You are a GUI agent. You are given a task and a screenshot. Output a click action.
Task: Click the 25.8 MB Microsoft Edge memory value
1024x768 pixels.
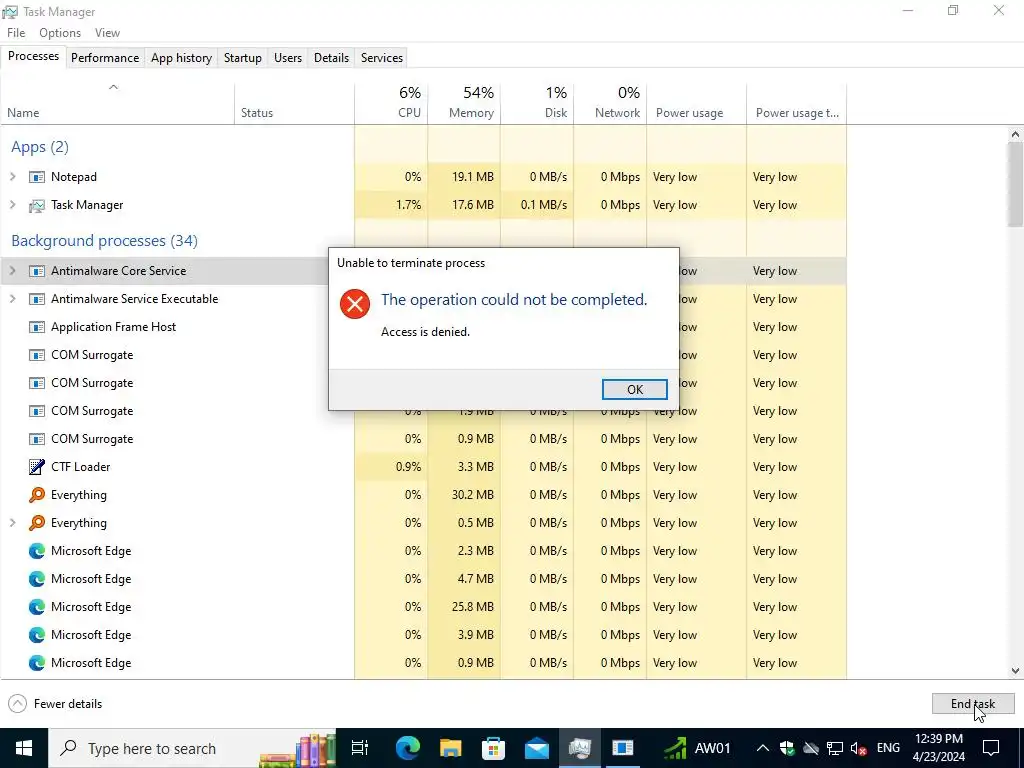click(473, 607)
